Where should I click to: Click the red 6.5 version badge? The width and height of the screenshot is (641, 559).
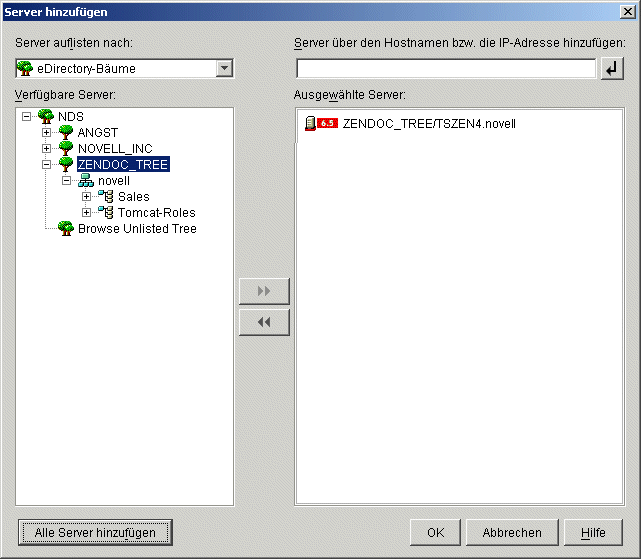tap(327, 123)
